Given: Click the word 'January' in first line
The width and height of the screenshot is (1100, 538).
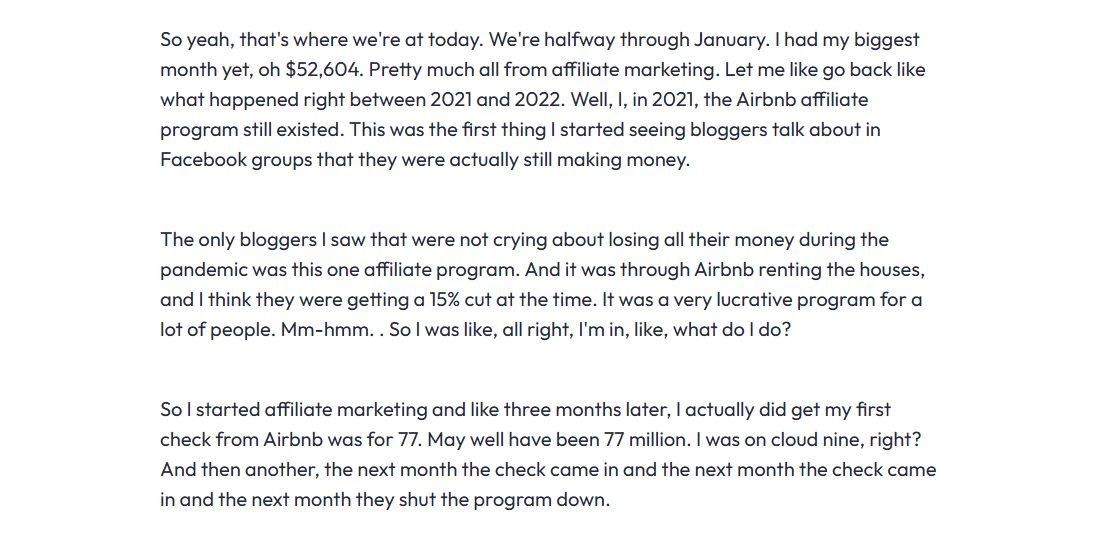Looking at the screenshot, I should pos(730,40).
